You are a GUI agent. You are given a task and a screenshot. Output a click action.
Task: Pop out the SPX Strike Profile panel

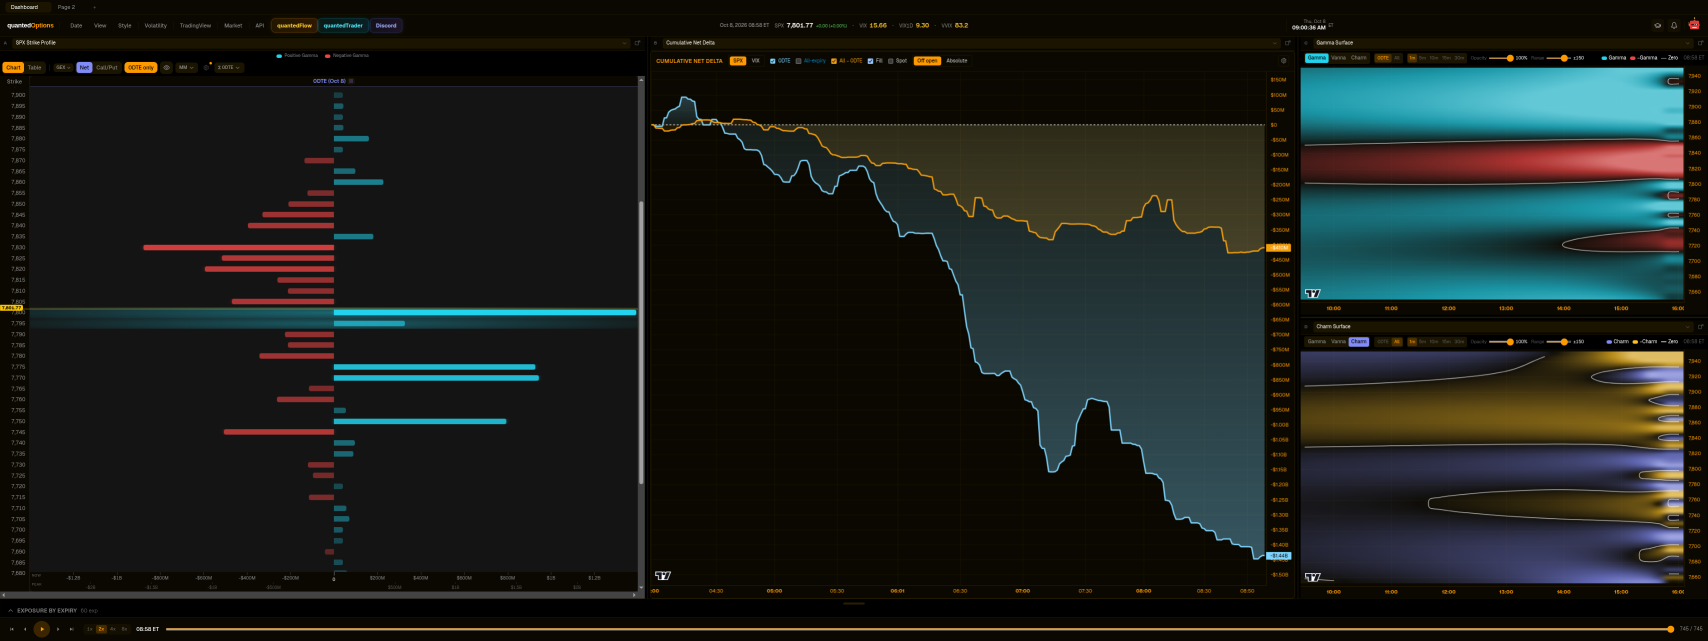[638, 43]
